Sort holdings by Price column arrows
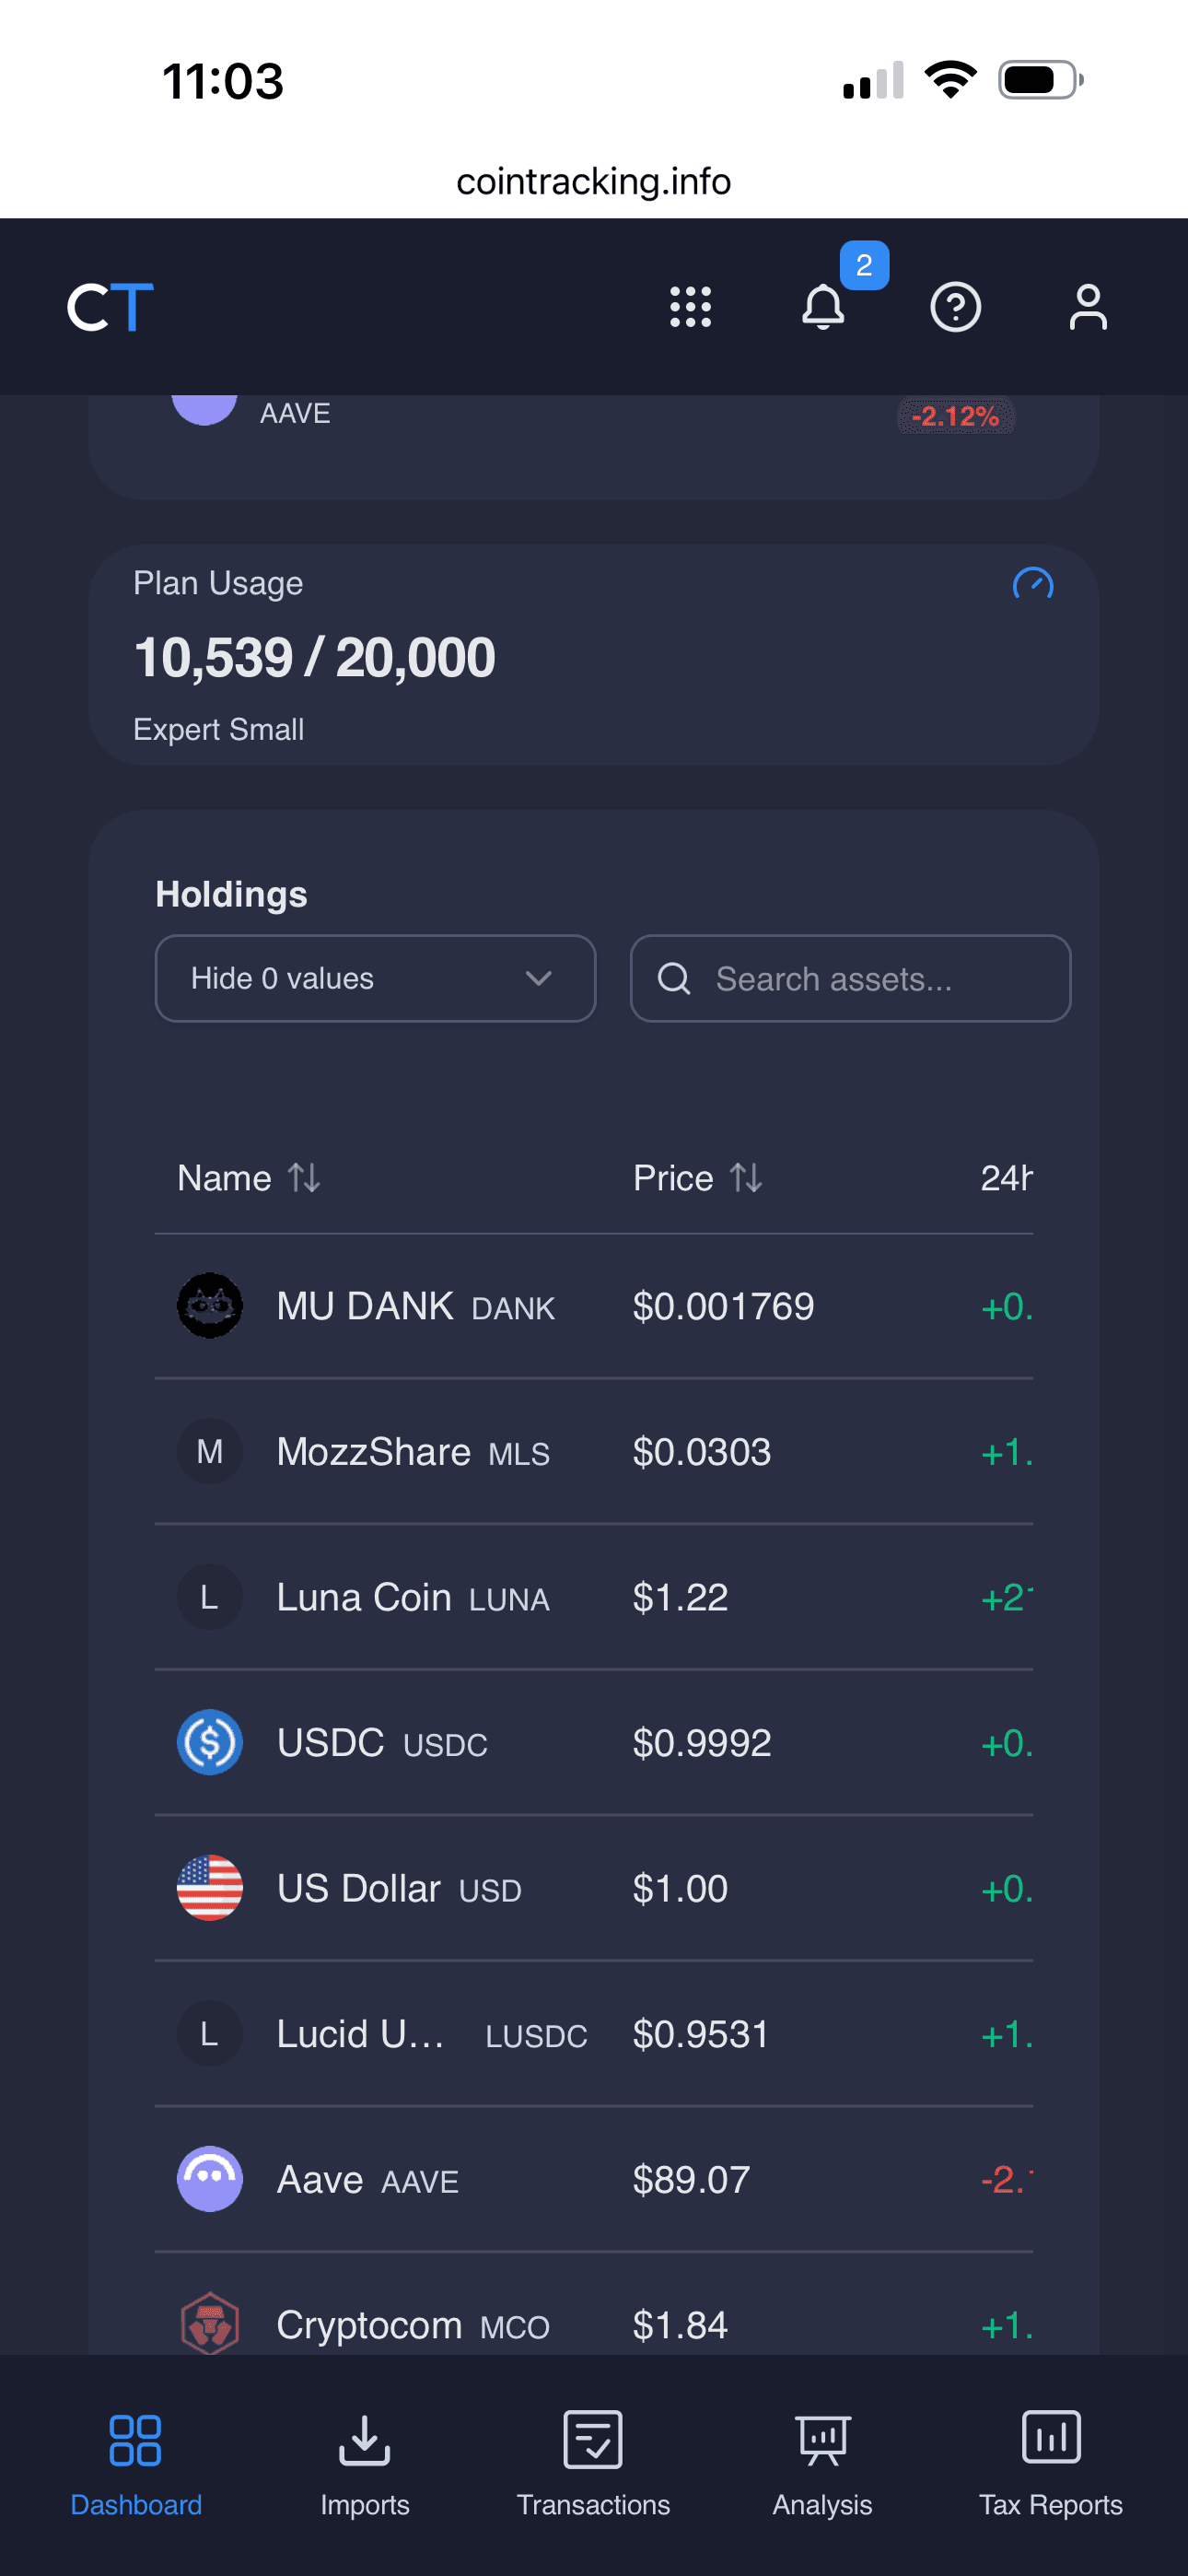This screenshot has height=2576, width=1188. [746, 1178]
